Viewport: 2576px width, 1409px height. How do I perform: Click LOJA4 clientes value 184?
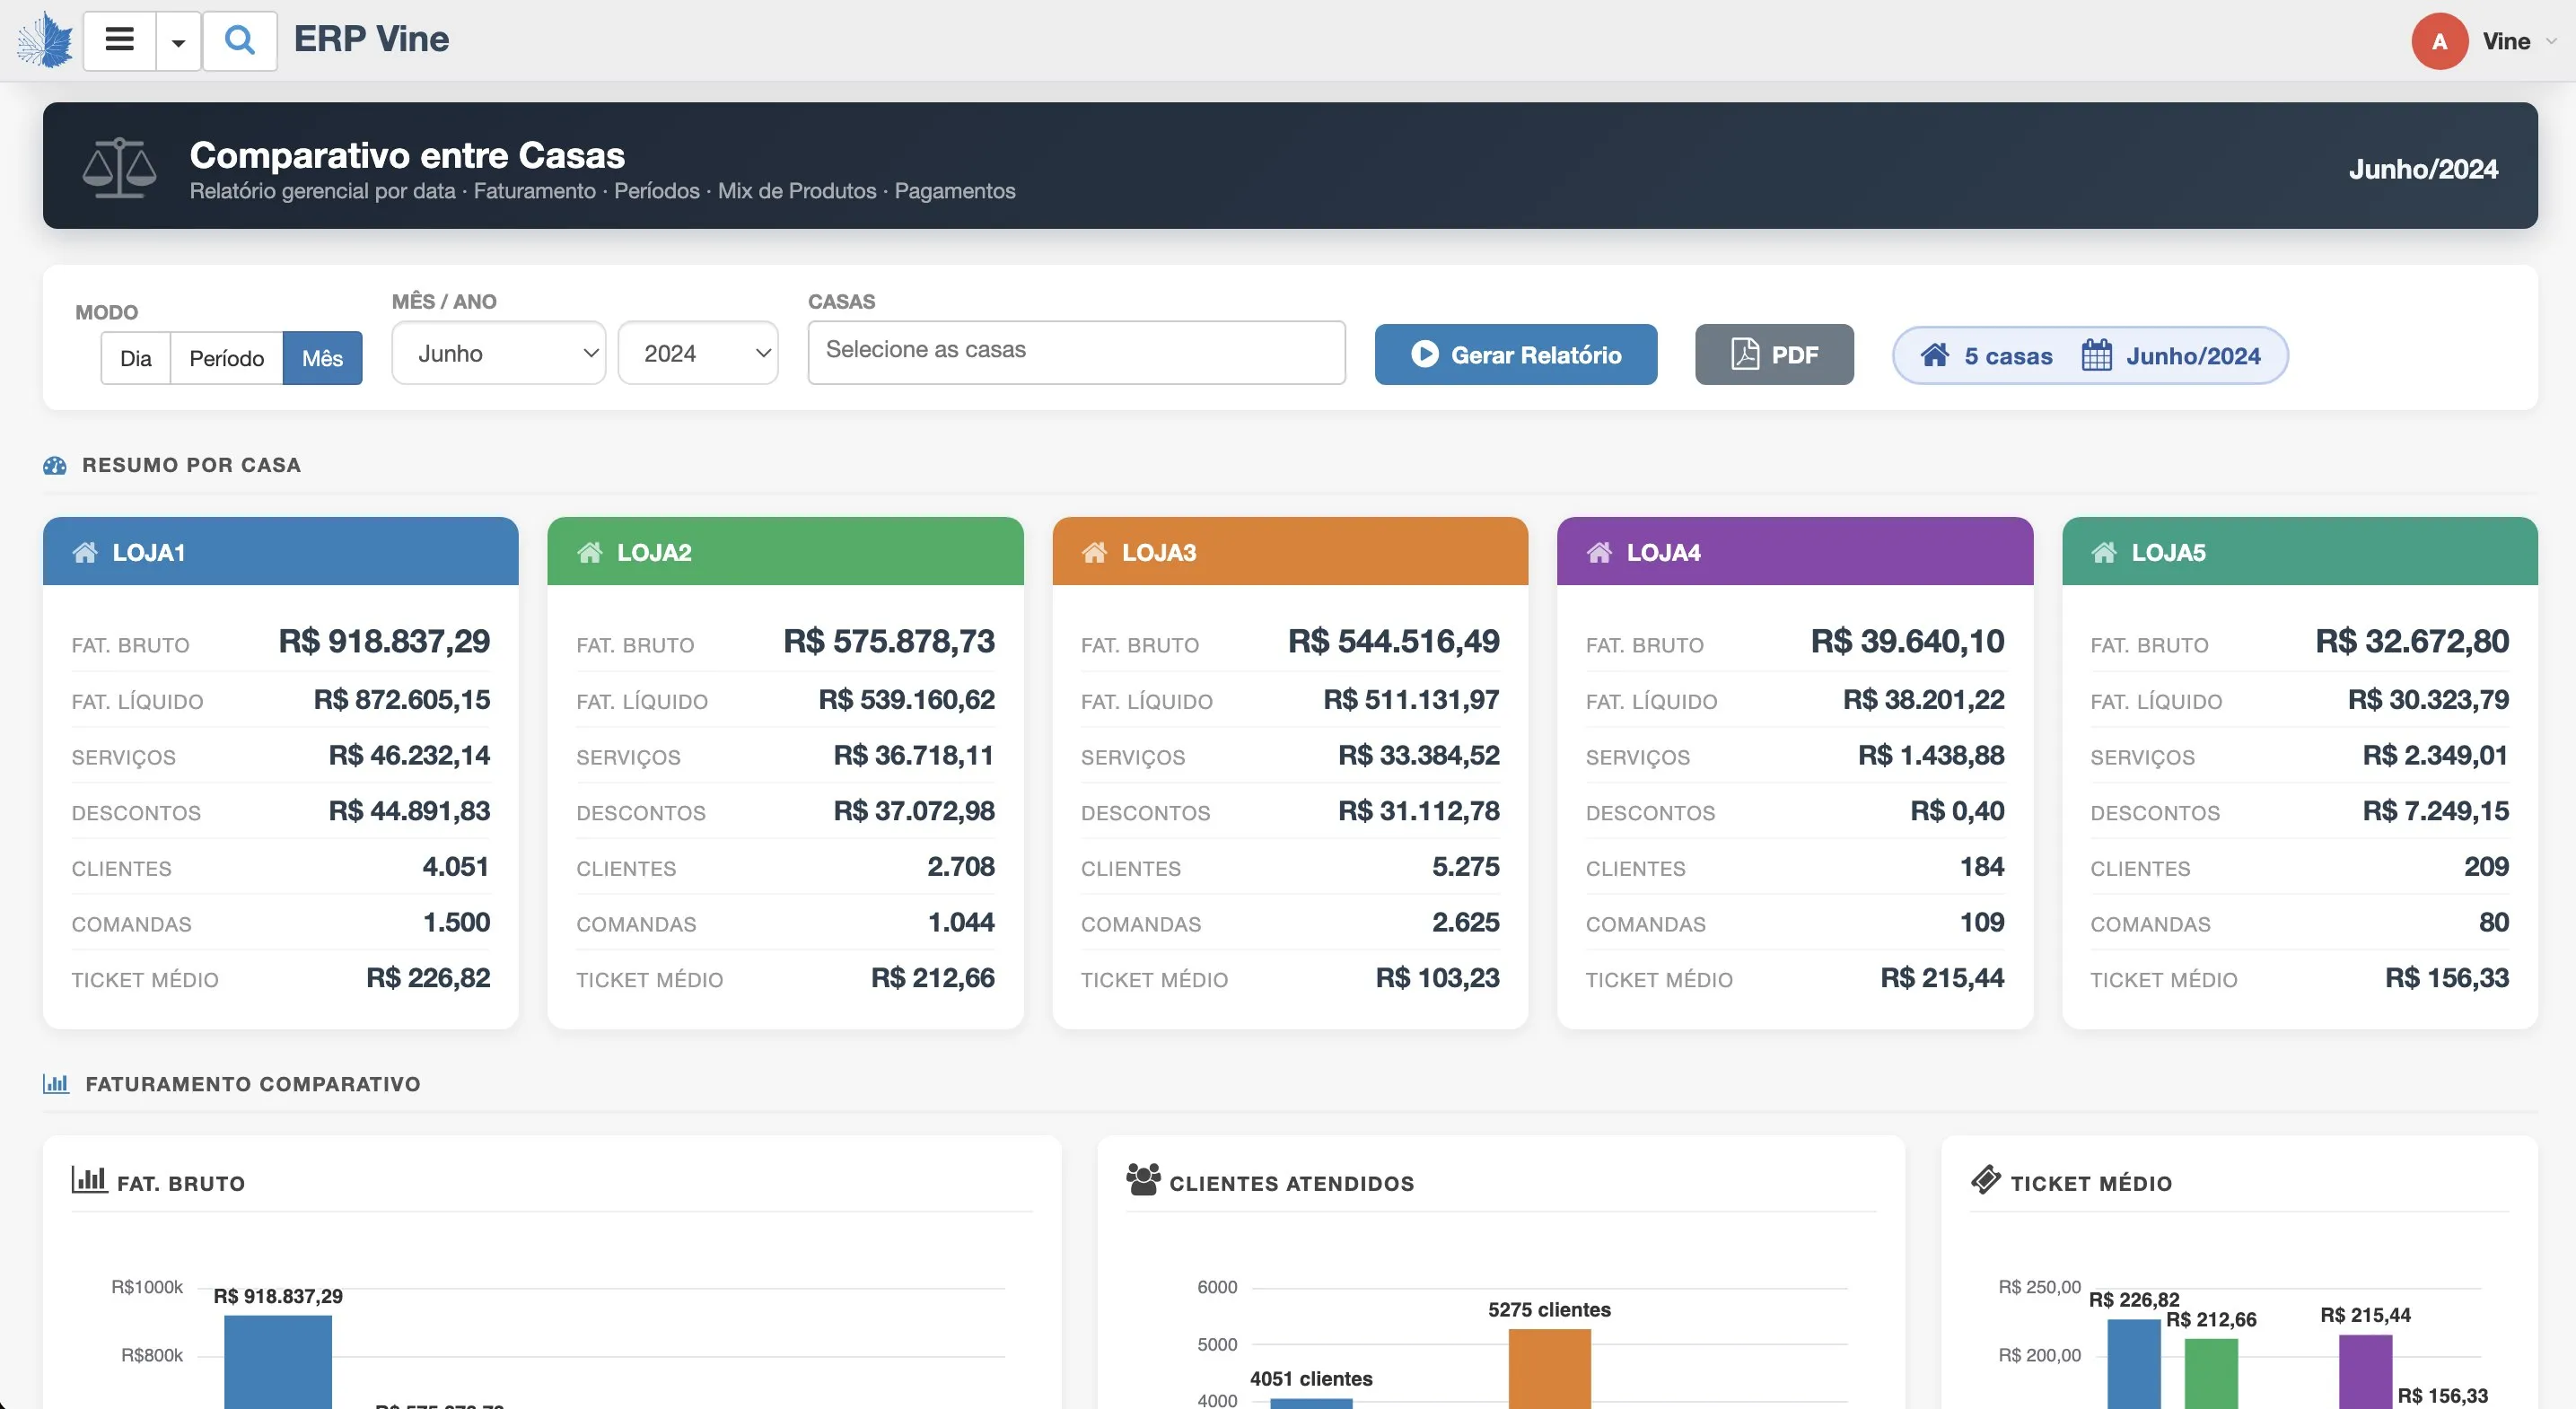(x=1982, y=866)
